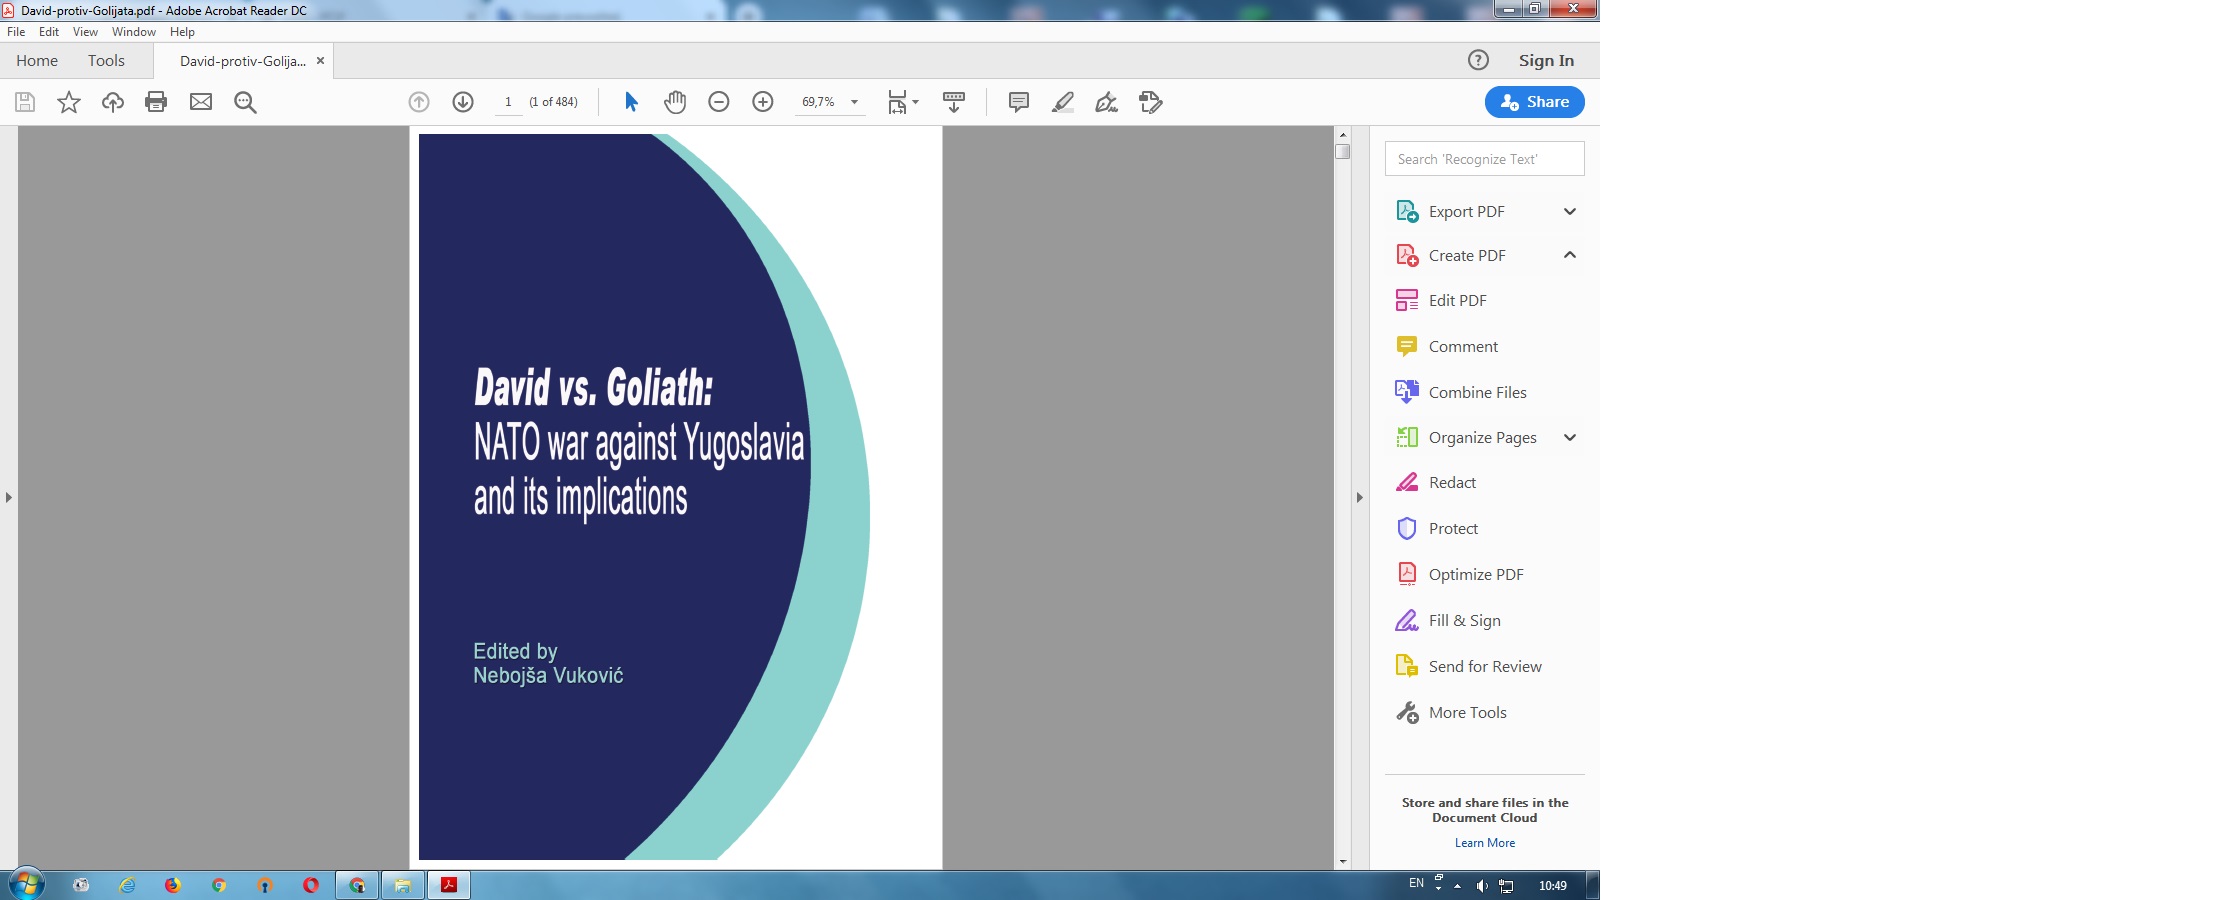2222x900 pixels.
Task: Select the Hand pan tool
Action: [x=675, y=102]
